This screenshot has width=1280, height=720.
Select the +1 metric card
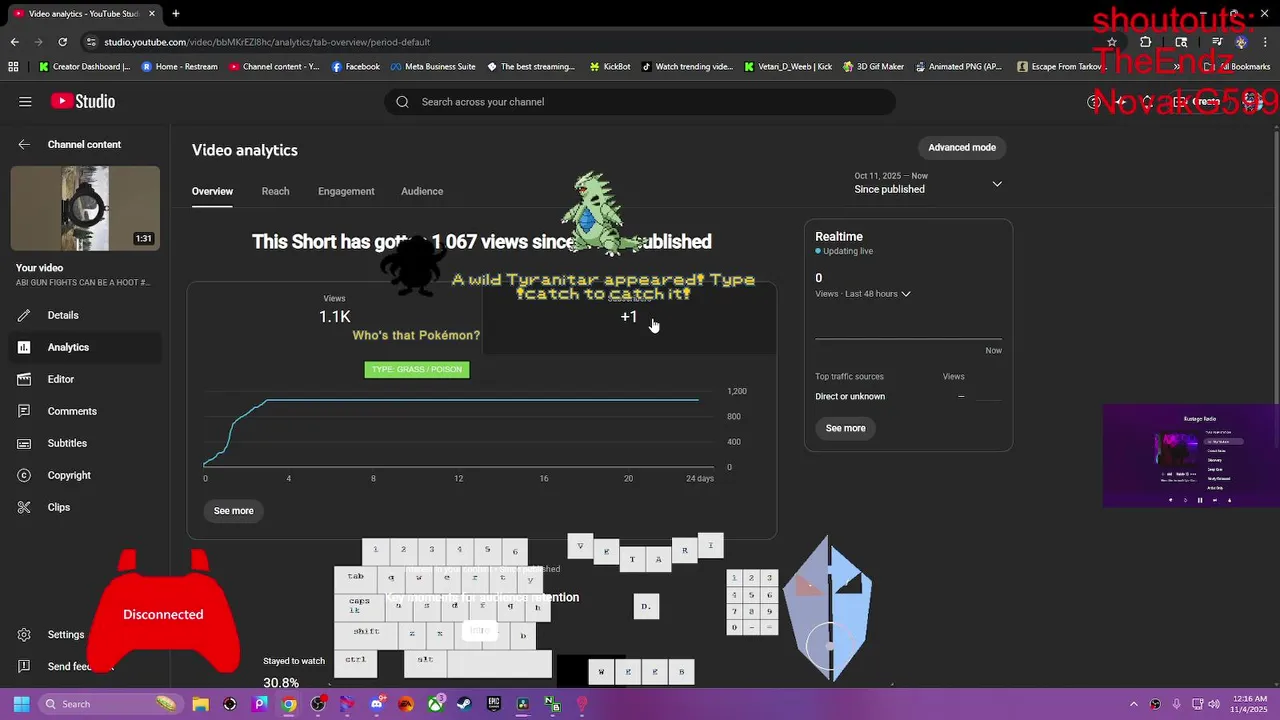(x=628, y=318)
